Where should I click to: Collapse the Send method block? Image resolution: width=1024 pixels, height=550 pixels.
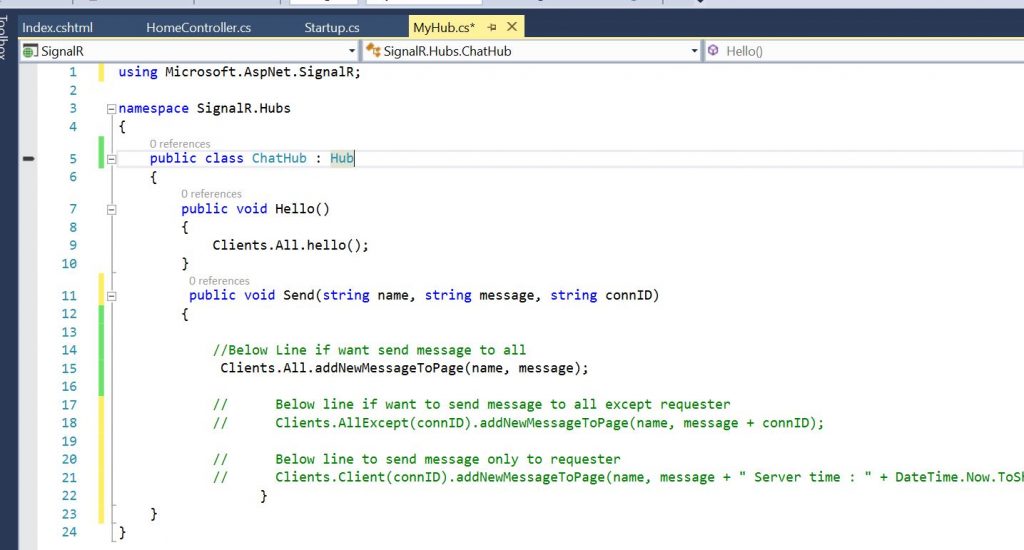[112, 296]
